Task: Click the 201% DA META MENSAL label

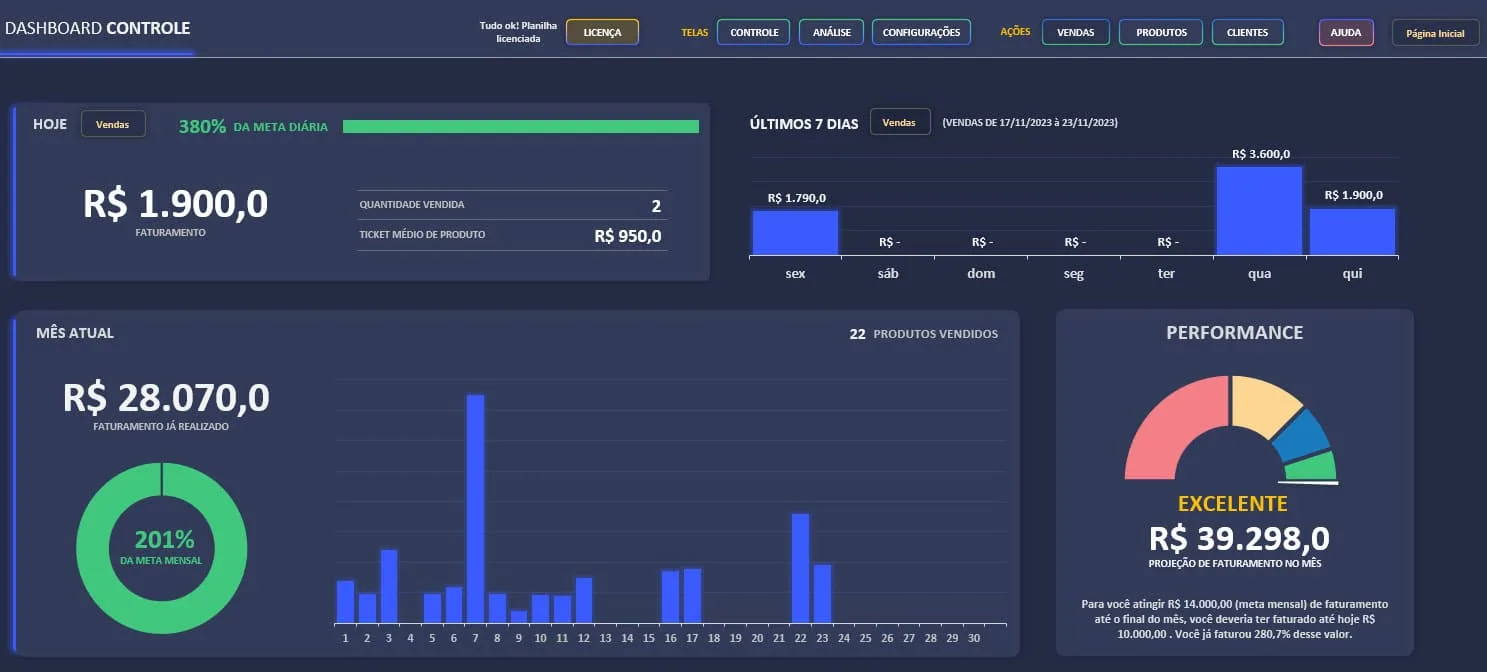Action: (163, 546)
